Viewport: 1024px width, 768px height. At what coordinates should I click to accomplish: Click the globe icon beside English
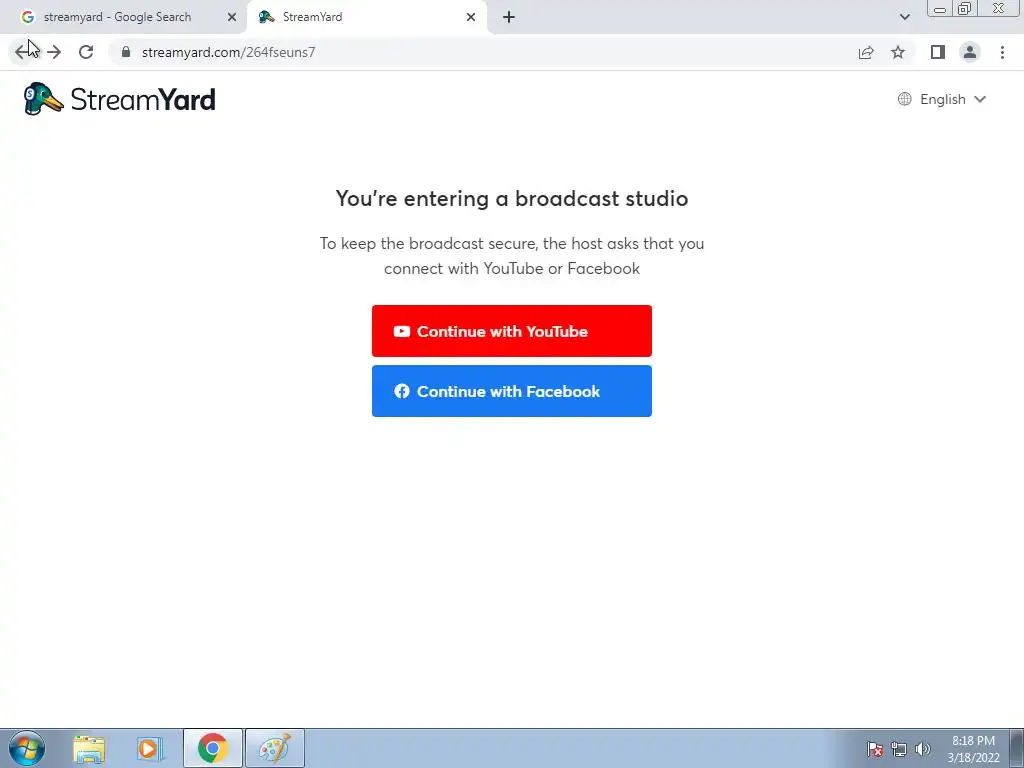[x=904, y=99]
